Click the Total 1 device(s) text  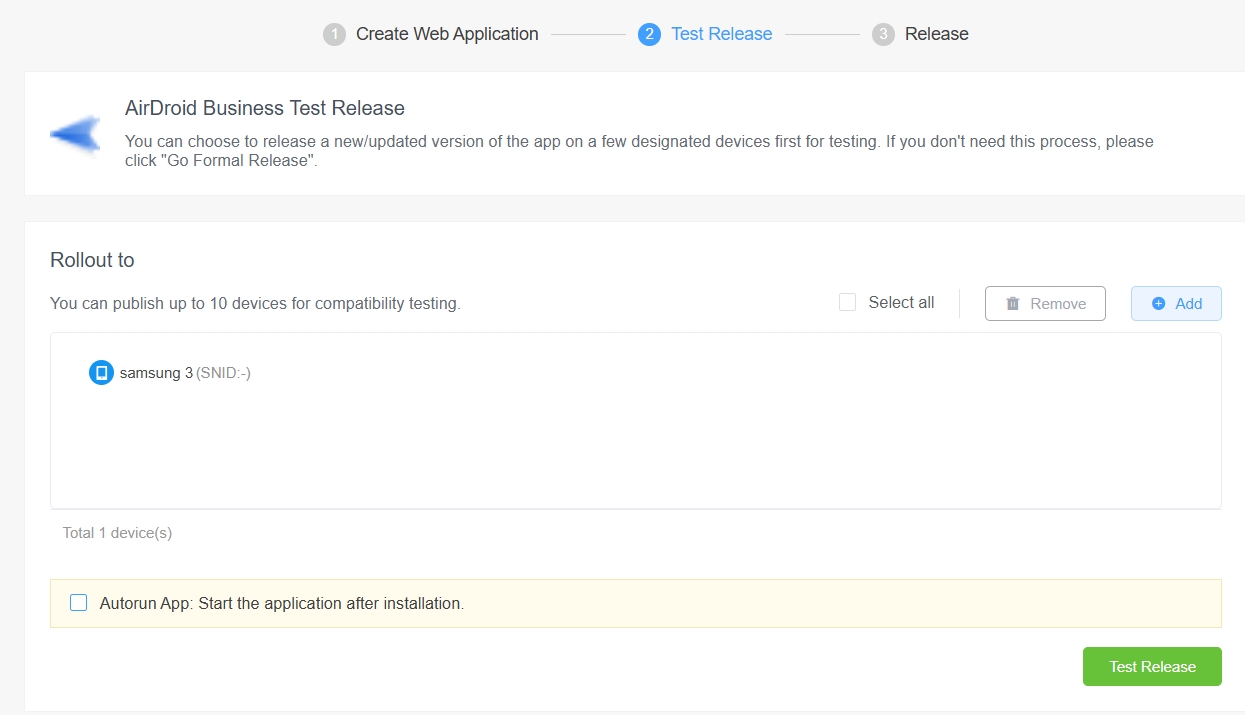117,533
